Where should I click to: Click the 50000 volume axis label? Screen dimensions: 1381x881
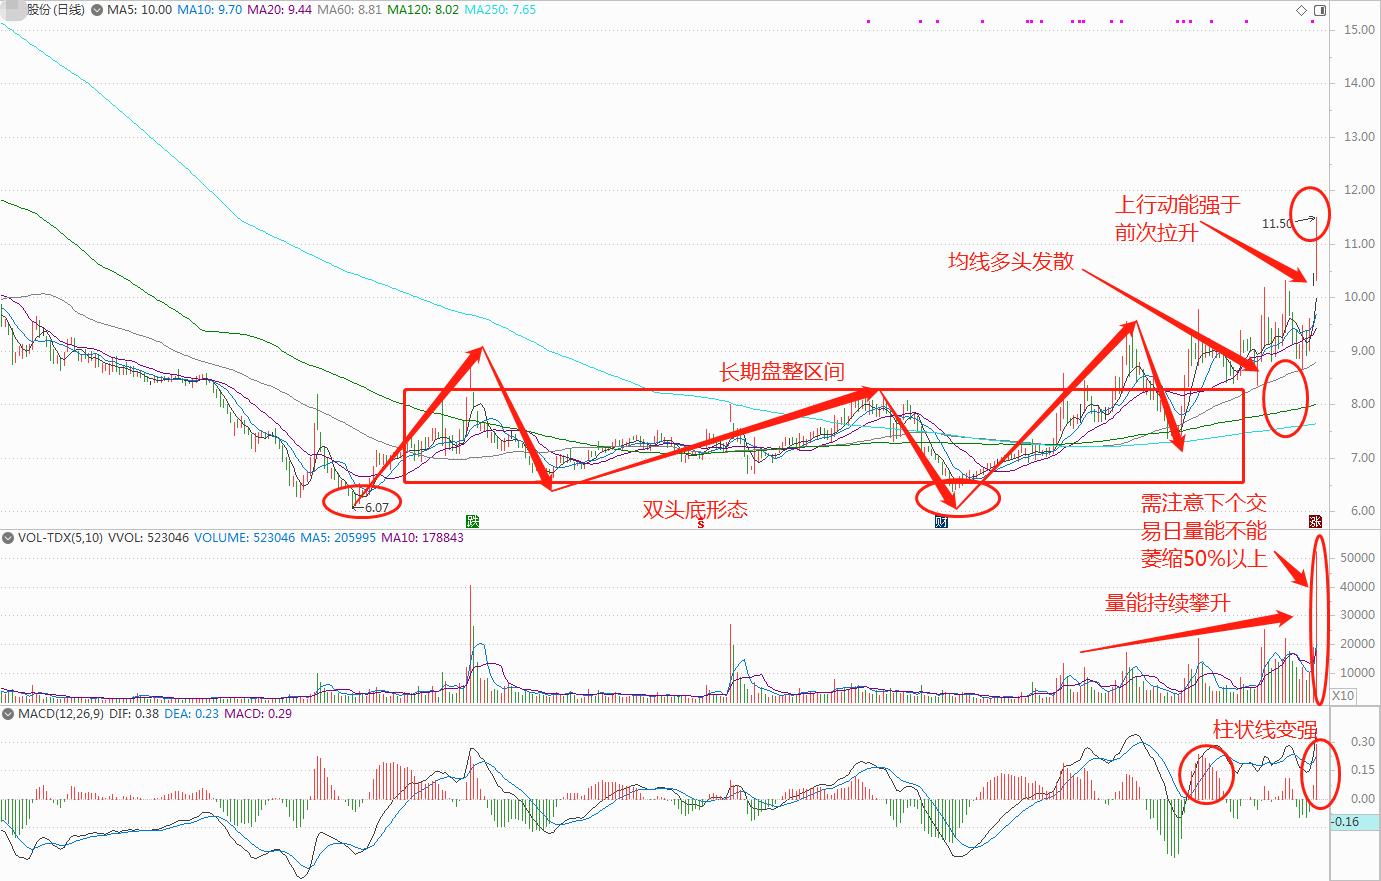[1358, 558]
